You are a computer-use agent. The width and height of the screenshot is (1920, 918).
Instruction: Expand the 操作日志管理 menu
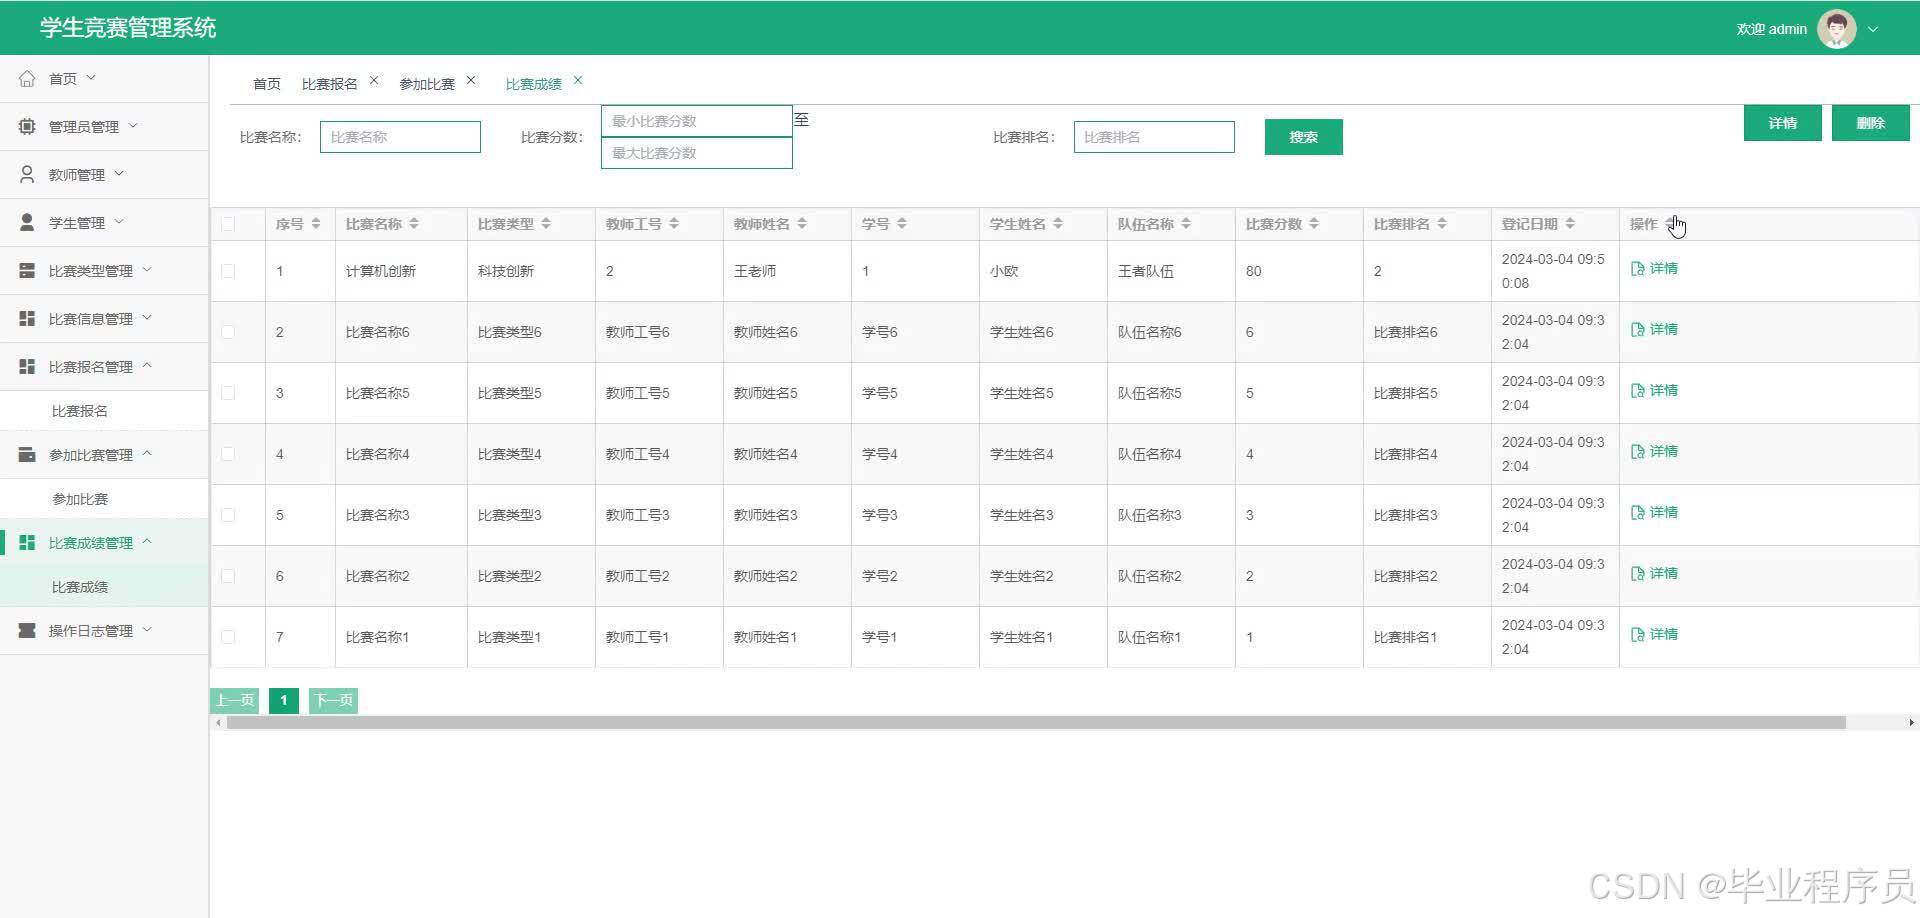(147, 629)
